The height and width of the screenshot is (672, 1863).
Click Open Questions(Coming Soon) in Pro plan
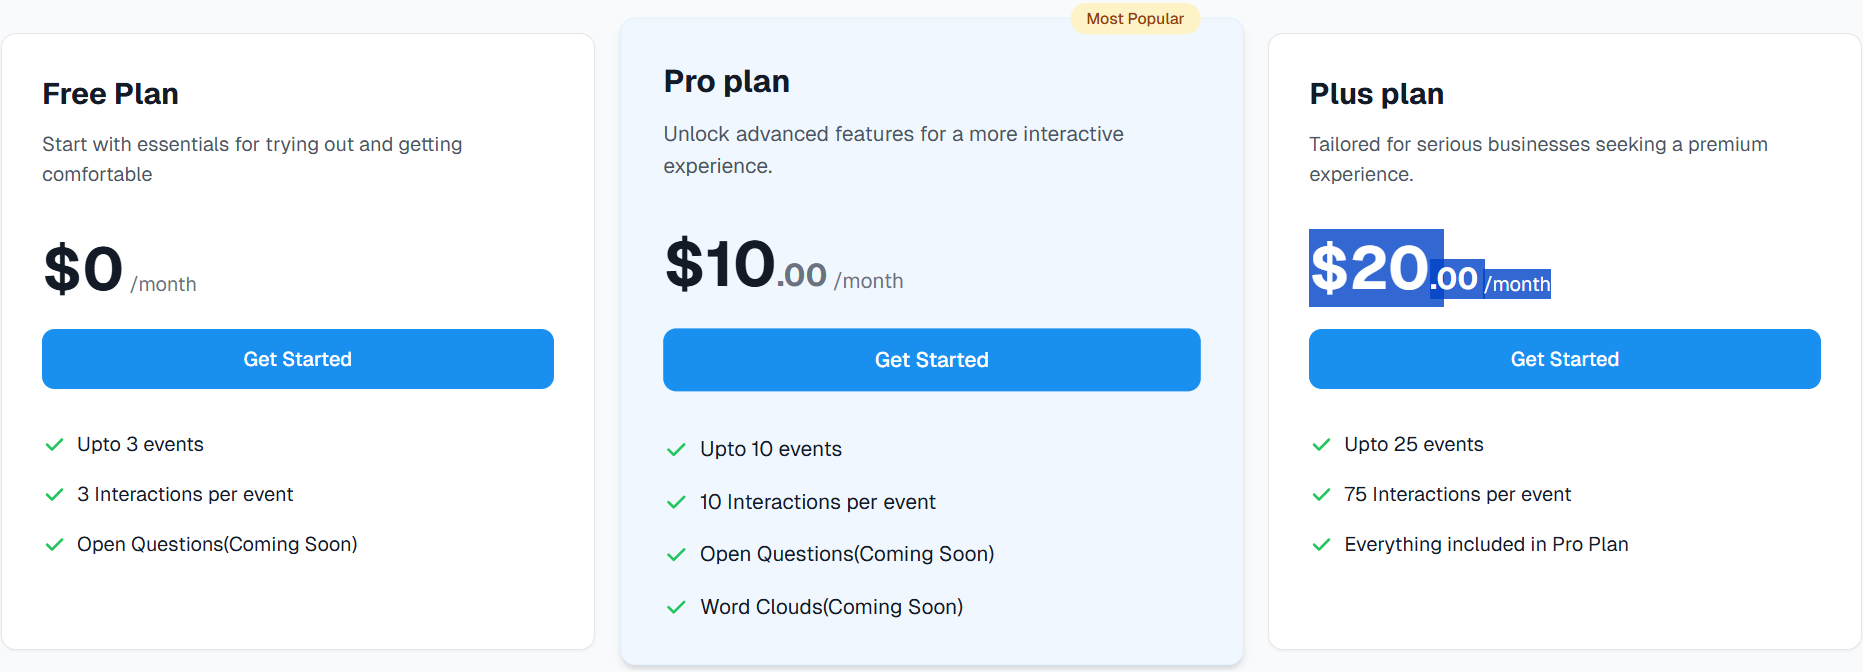click(847, 554)
